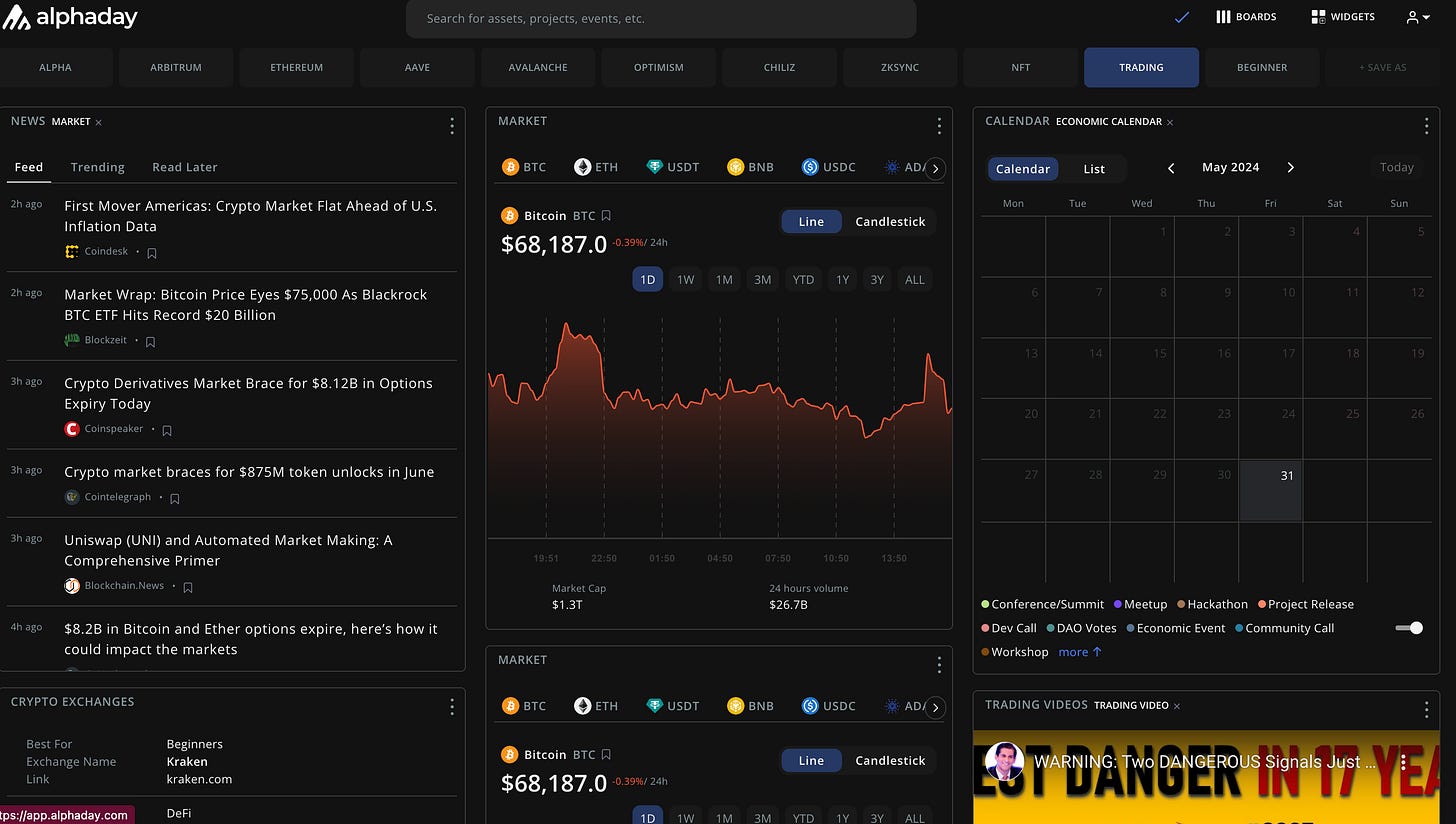
Task: Select the NFT board tab
Action: 1020,67
